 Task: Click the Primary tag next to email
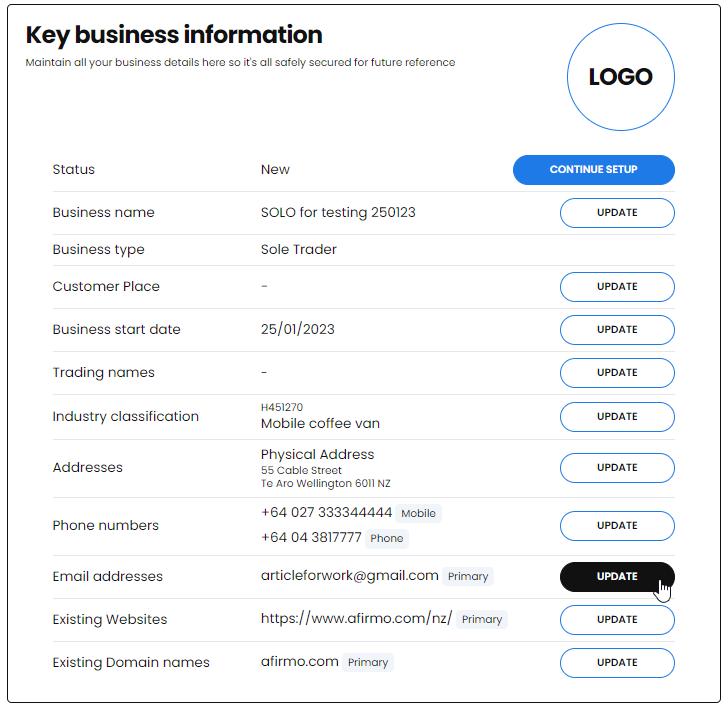pyautogui.click(x=468, y=576)
